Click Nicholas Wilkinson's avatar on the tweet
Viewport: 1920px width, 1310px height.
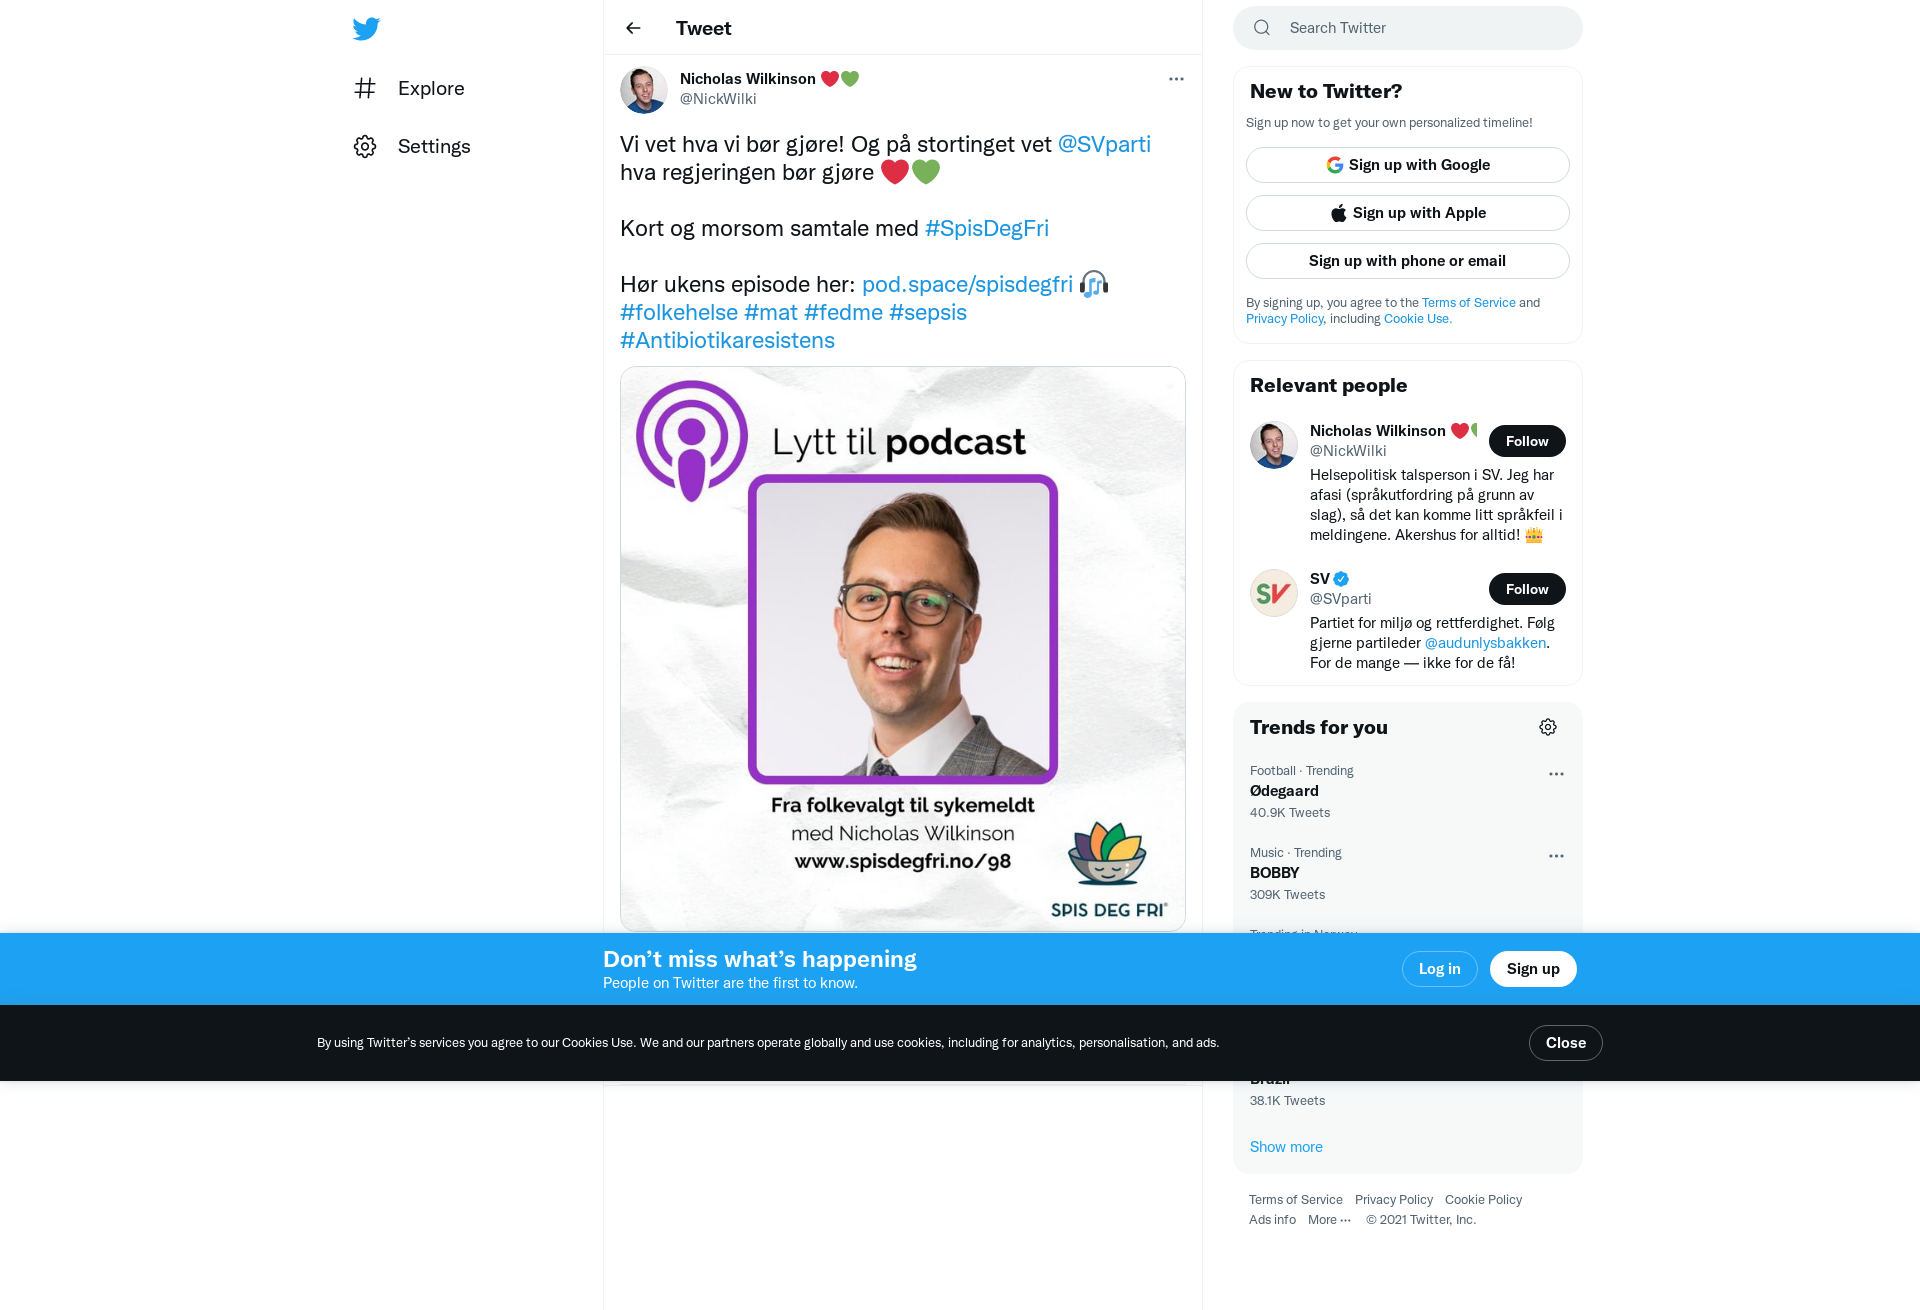click(644, 90)
